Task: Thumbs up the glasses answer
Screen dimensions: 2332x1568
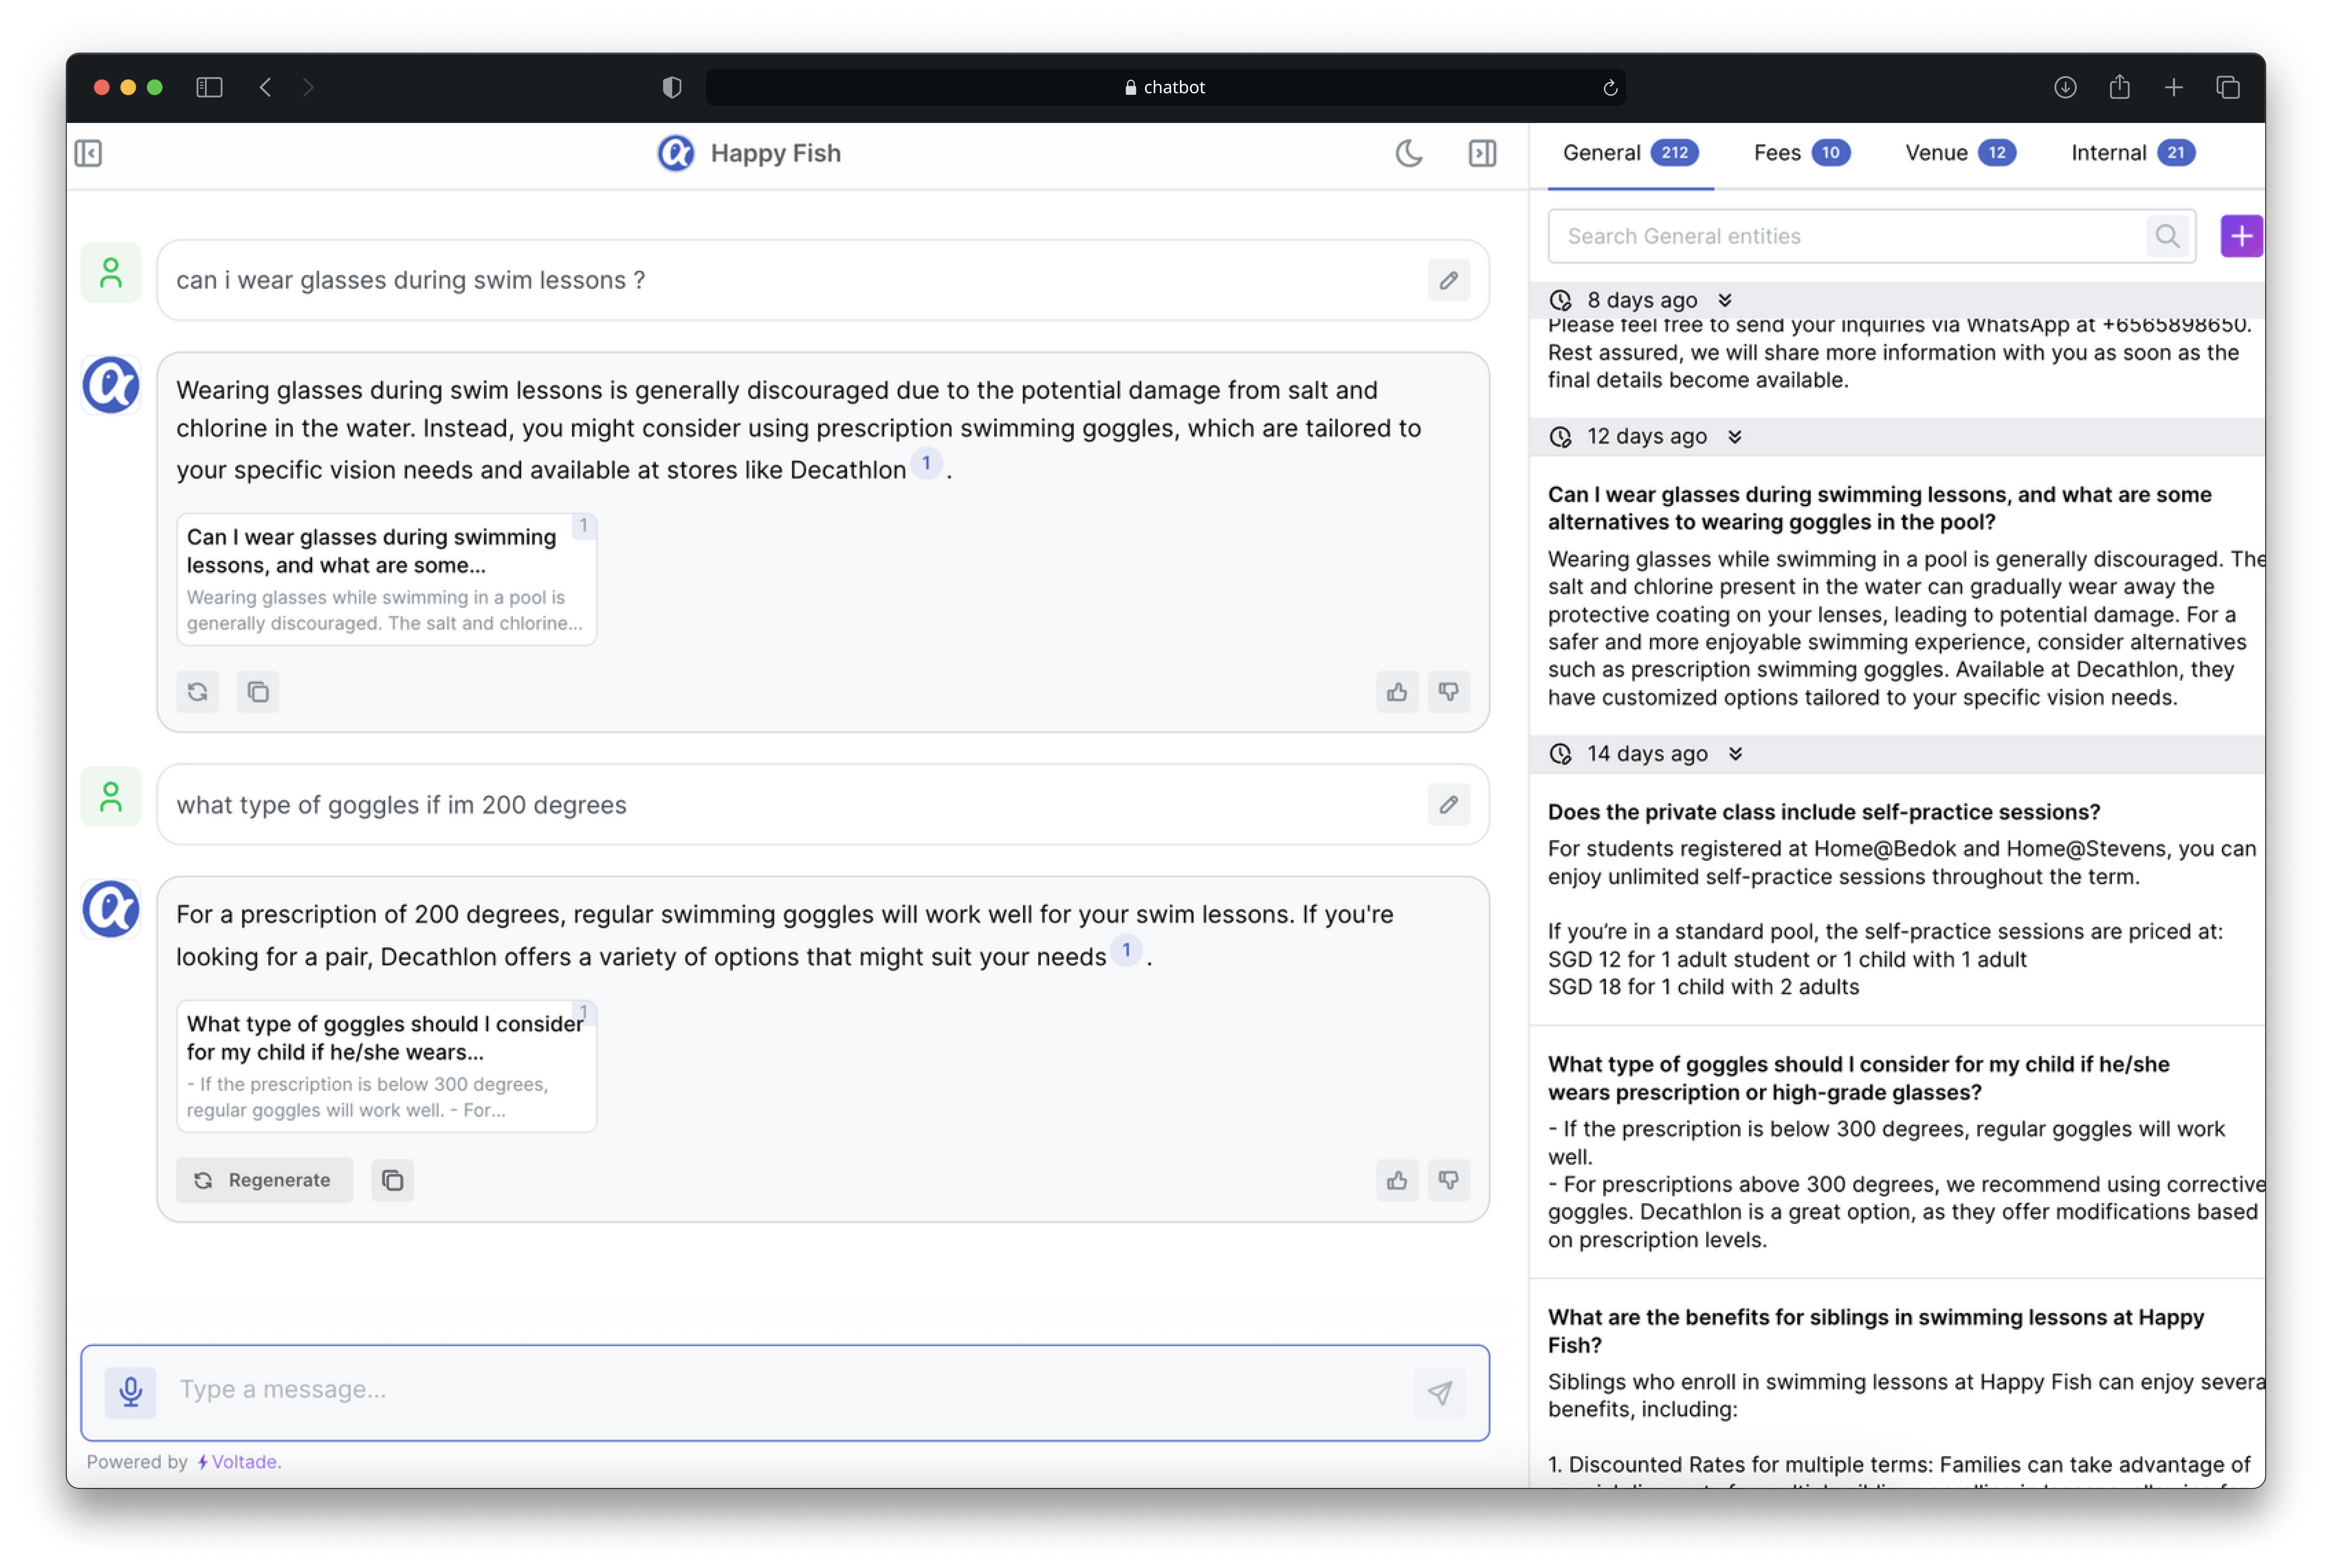Action: coord(1397,692)
